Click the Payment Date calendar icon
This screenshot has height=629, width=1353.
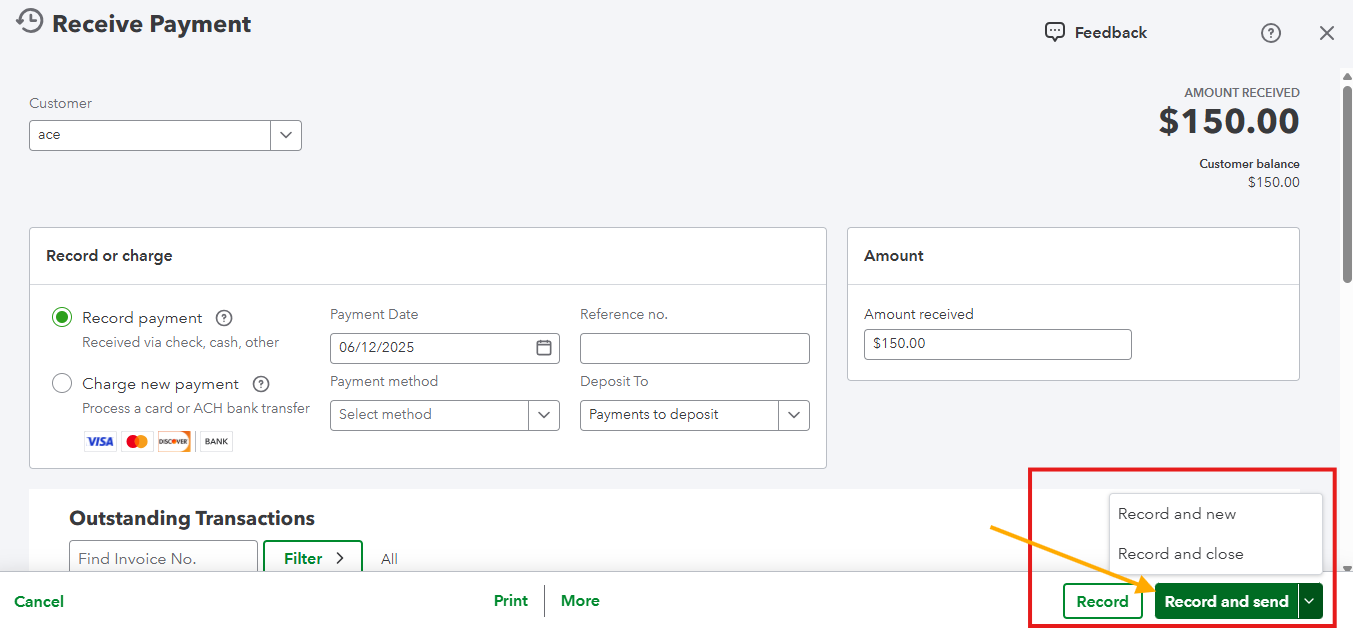point(544,348)
